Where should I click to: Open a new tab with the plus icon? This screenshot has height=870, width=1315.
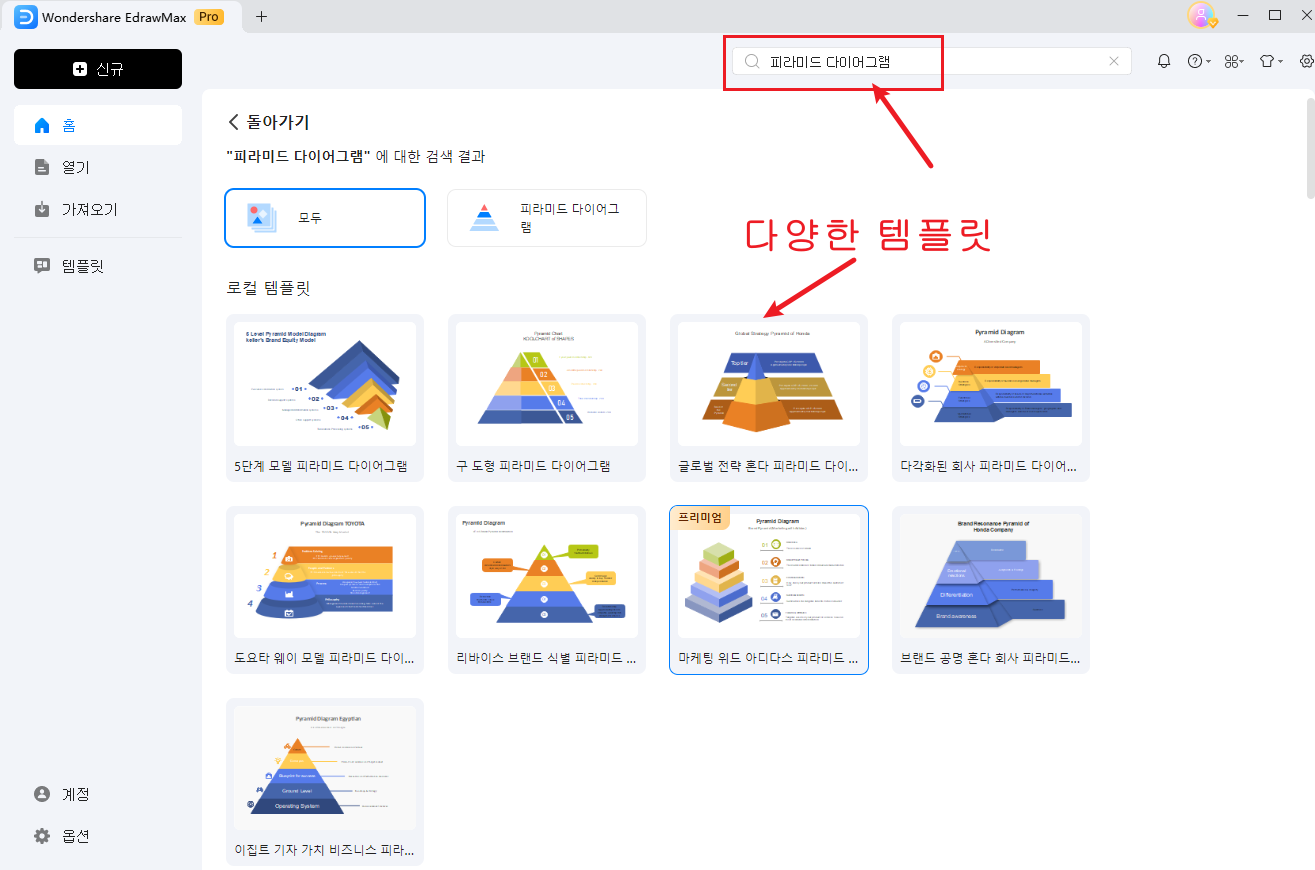tap(262, 16)
